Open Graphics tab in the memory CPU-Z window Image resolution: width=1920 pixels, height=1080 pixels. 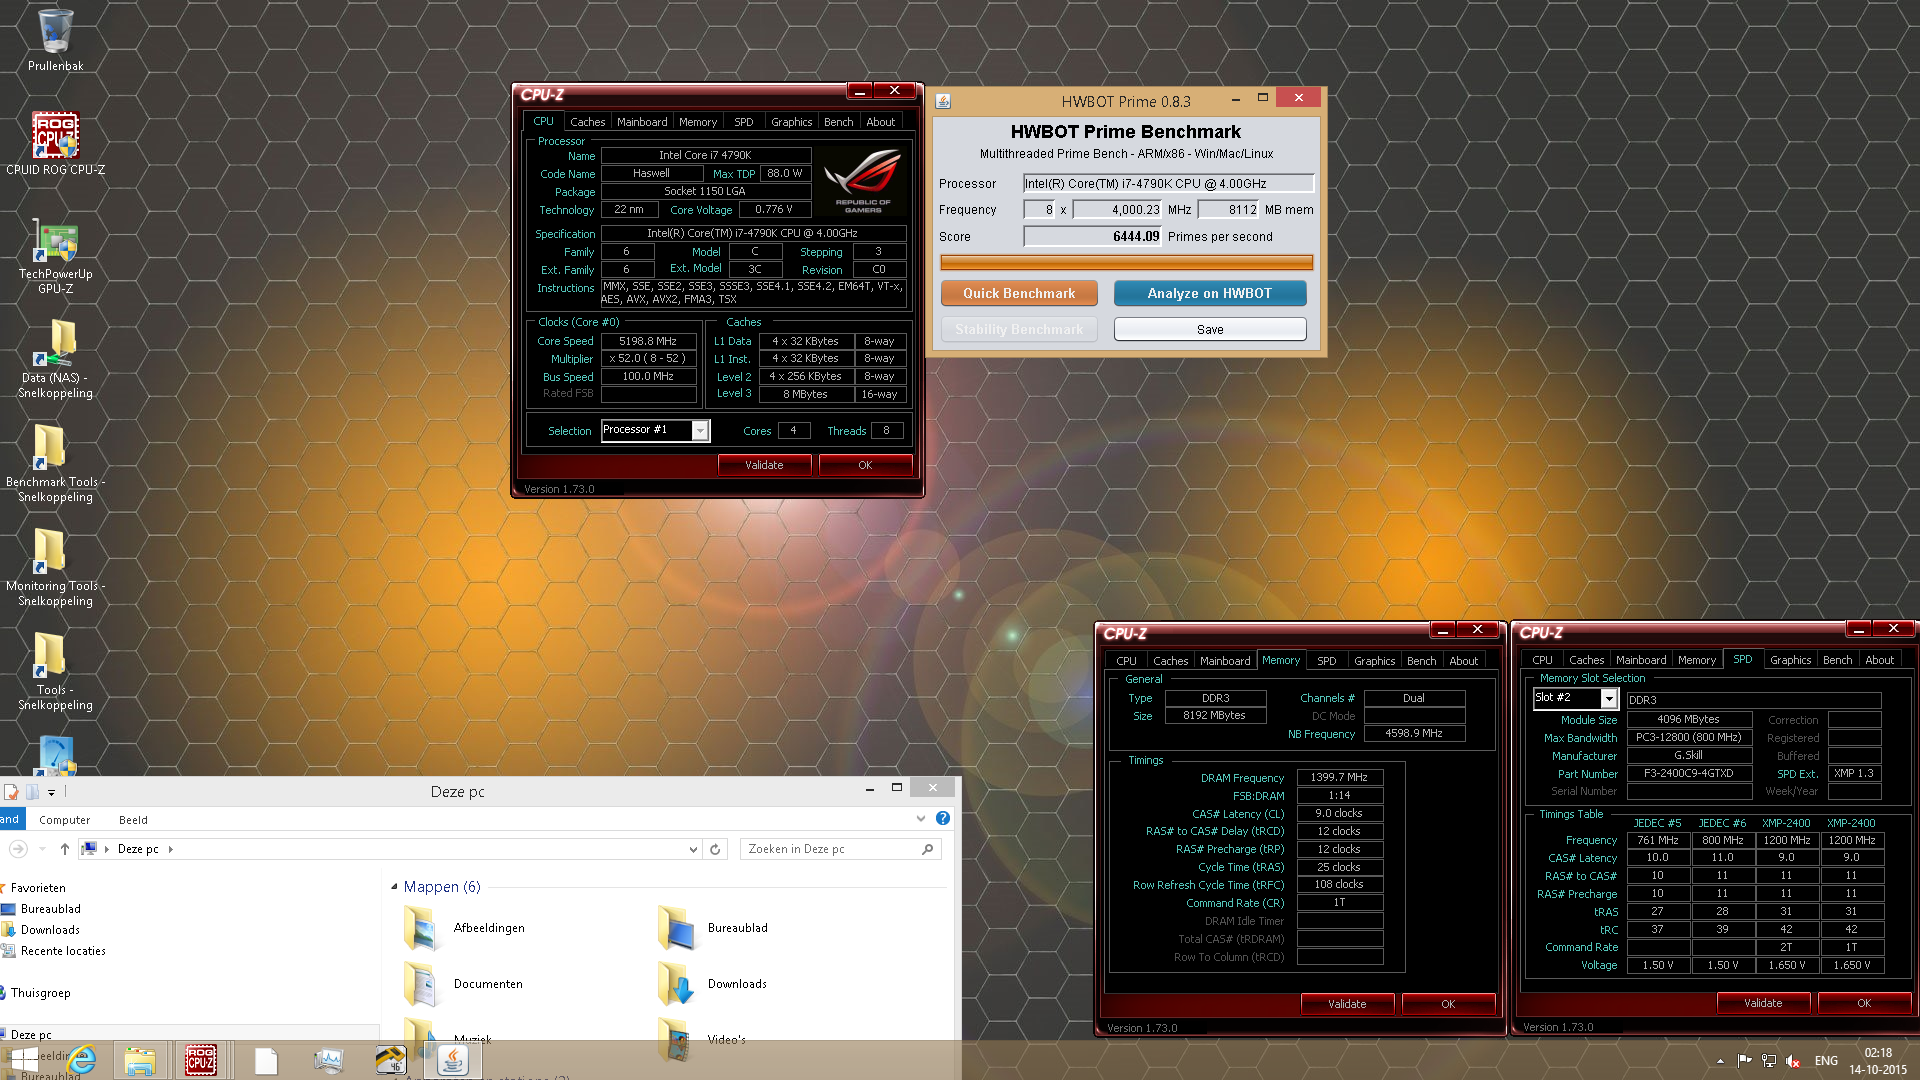click(x=1374, y=661)
